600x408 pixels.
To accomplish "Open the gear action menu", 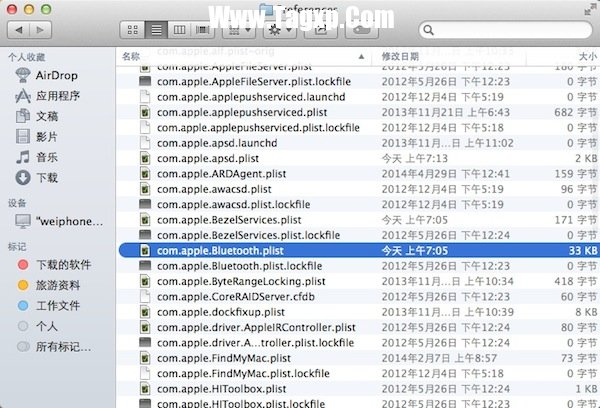I will click(280, 30).
